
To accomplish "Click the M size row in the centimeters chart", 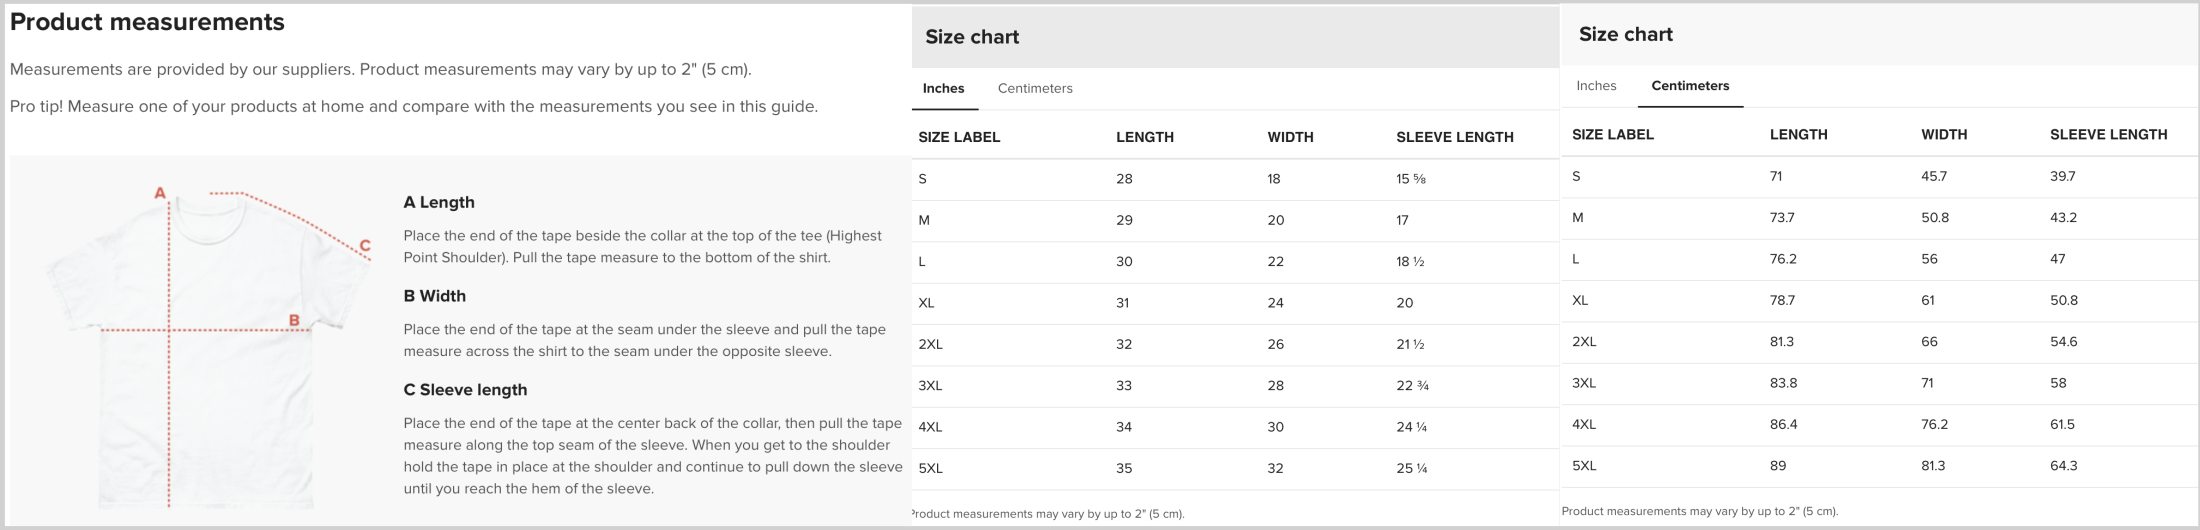I will (x=1880, y=218).
